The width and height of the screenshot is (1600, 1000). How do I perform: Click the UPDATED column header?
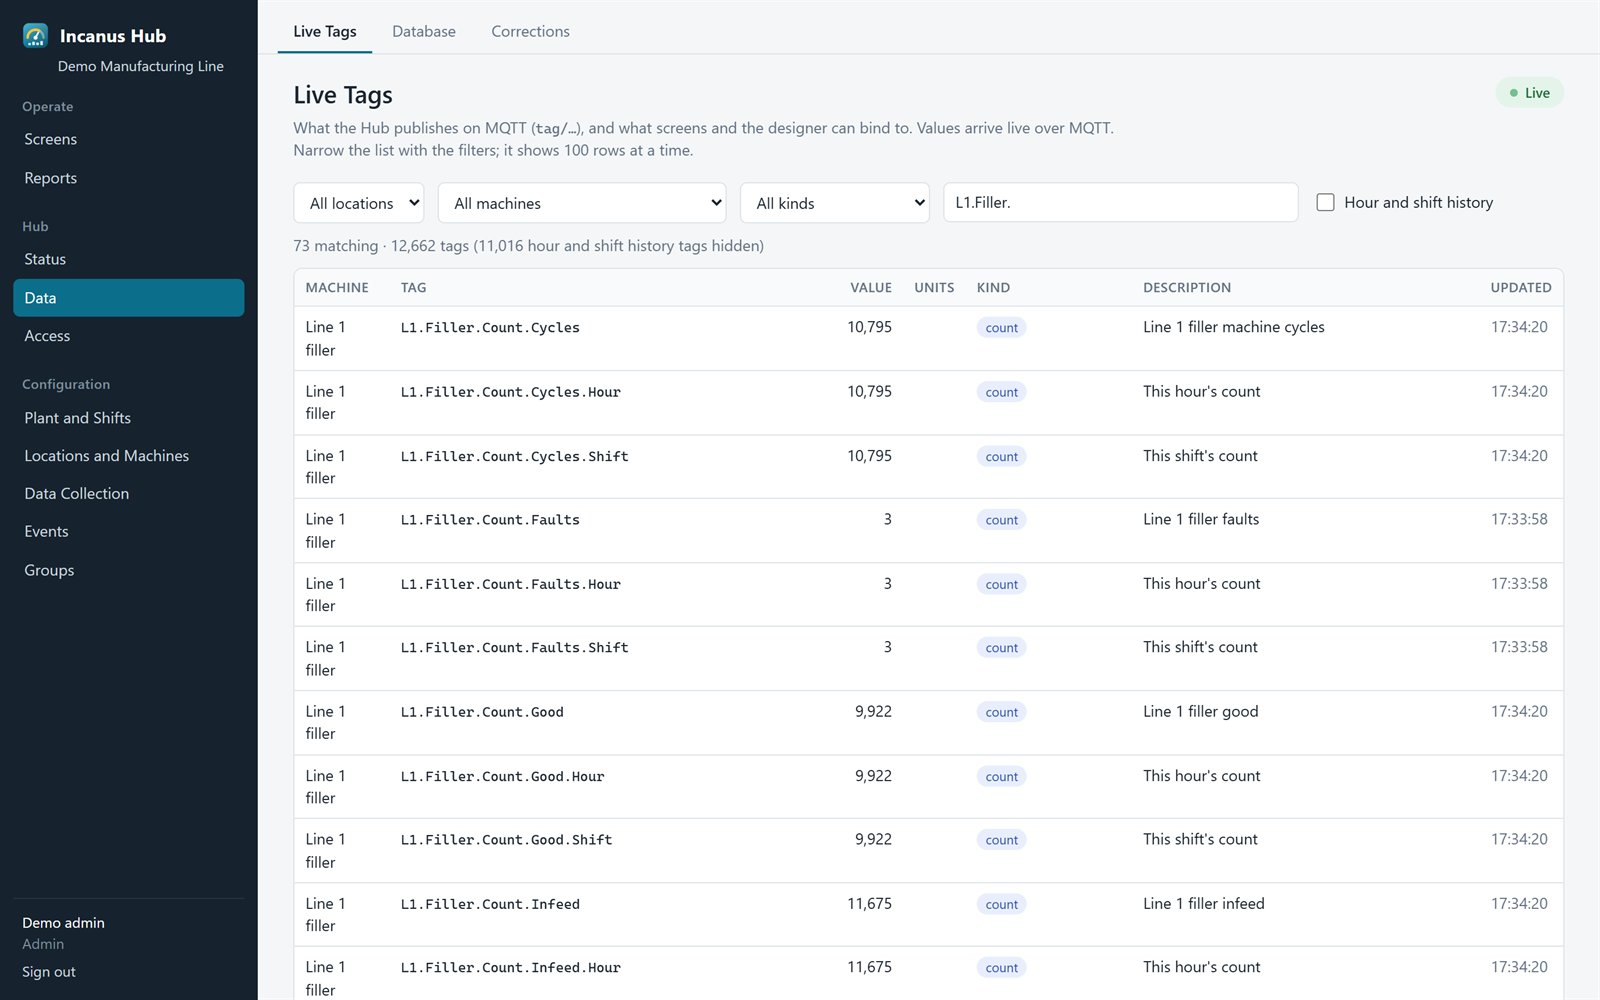(x=1521, y=287)
